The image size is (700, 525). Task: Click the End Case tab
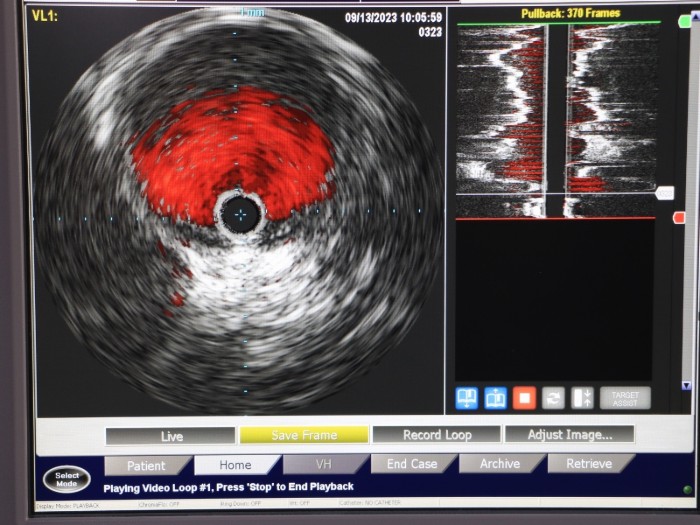click(x=412, y=464)
